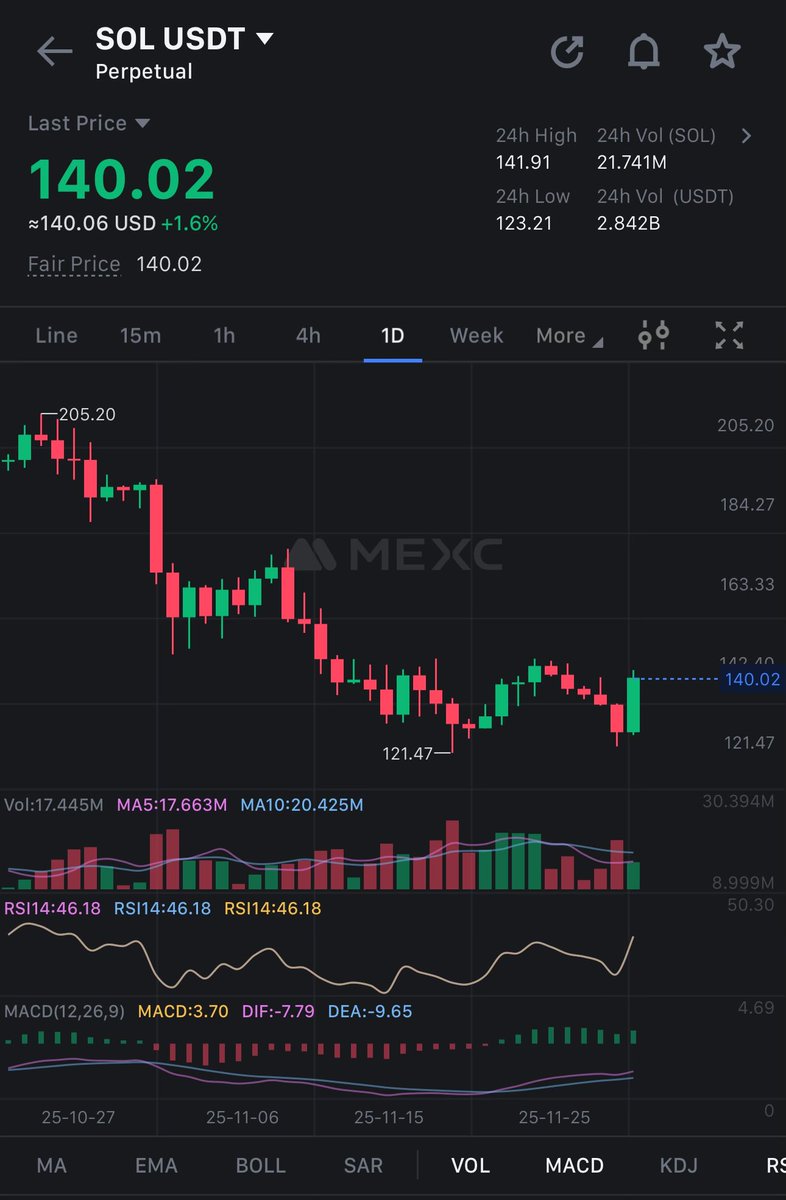Switch chart to Line view

click(56, 336)
